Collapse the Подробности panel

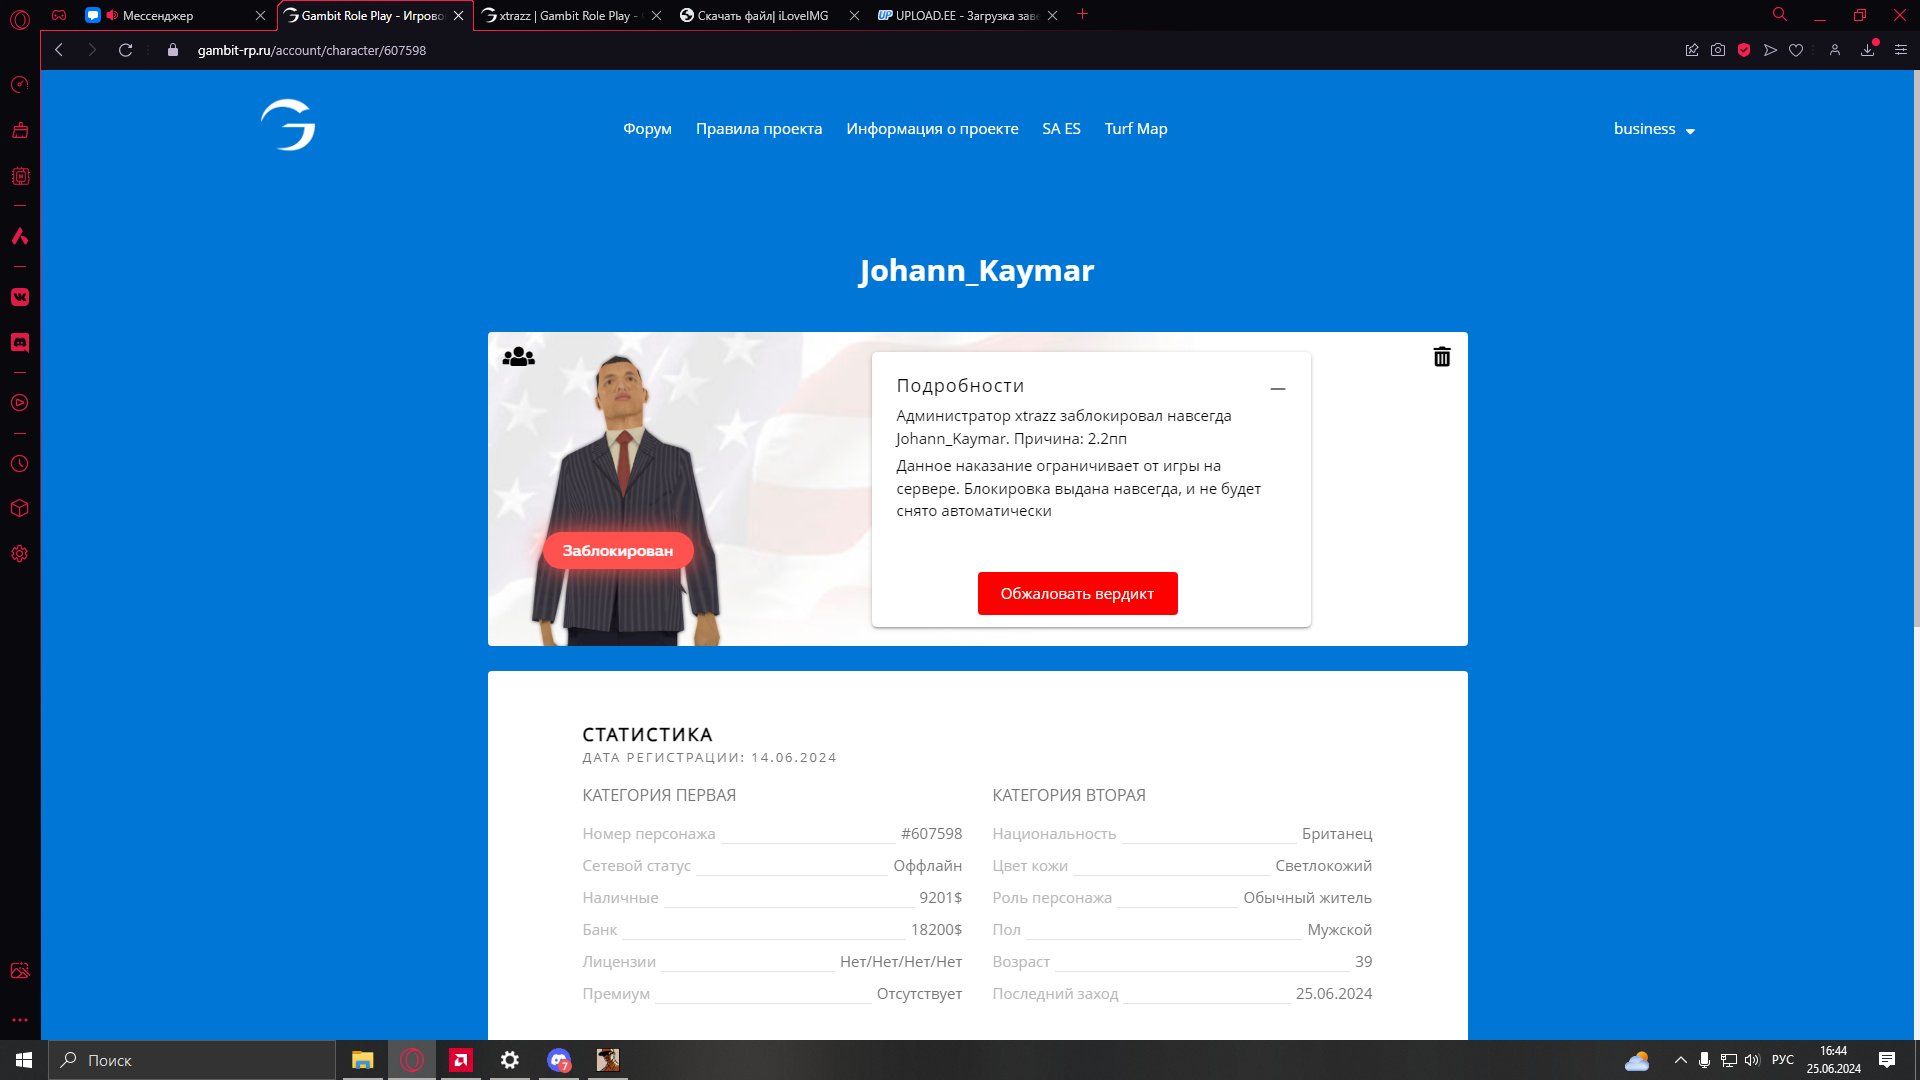(x=1277, y=388)
